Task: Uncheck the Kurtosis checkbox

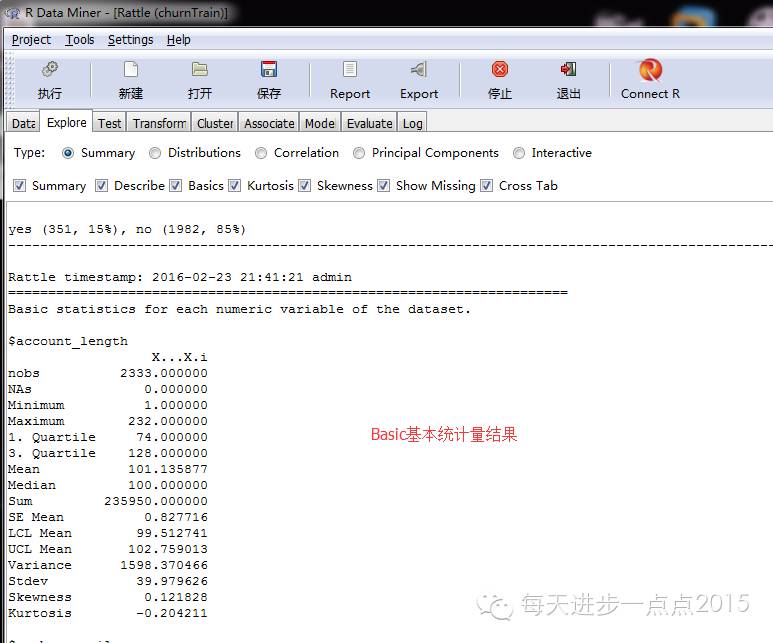Action: tap(235, 186)
